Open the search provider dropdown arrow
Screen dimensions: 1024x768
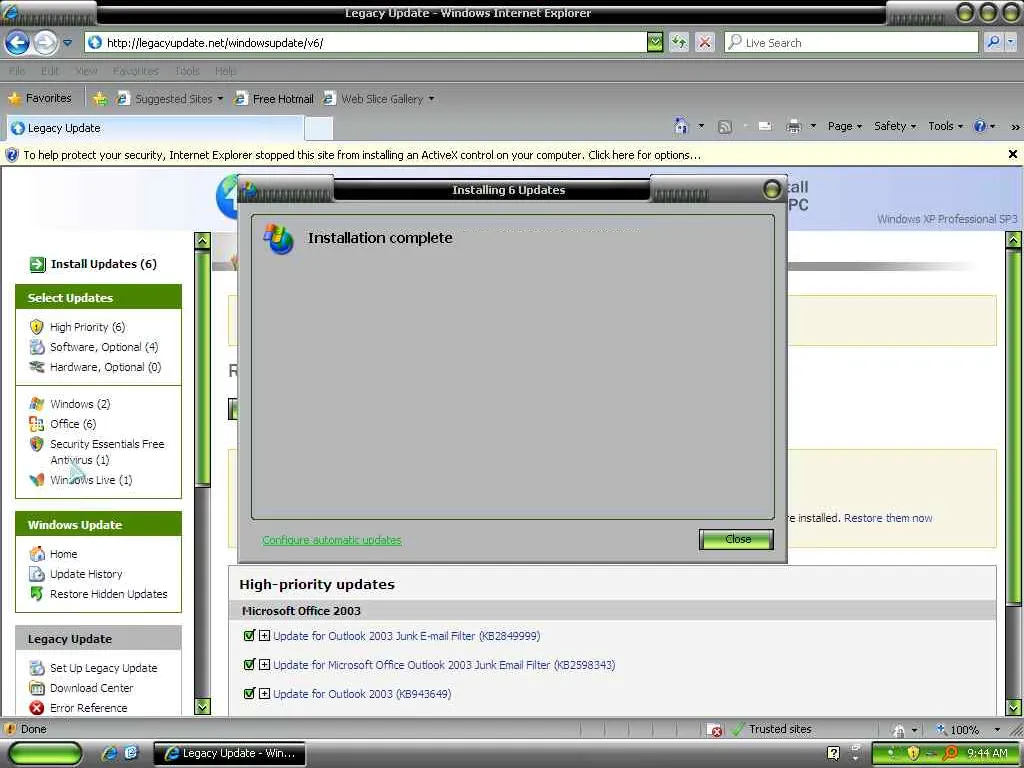(x=1010, y=42)
